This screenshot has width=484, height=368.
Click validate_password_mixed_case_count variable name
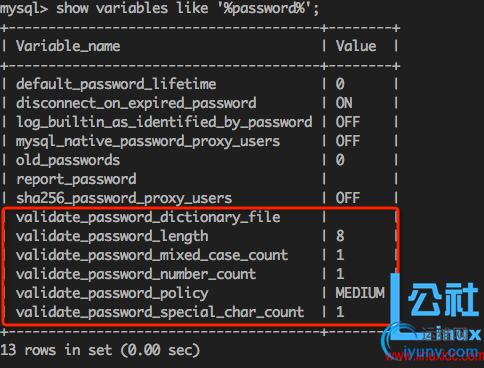[152, 255]
